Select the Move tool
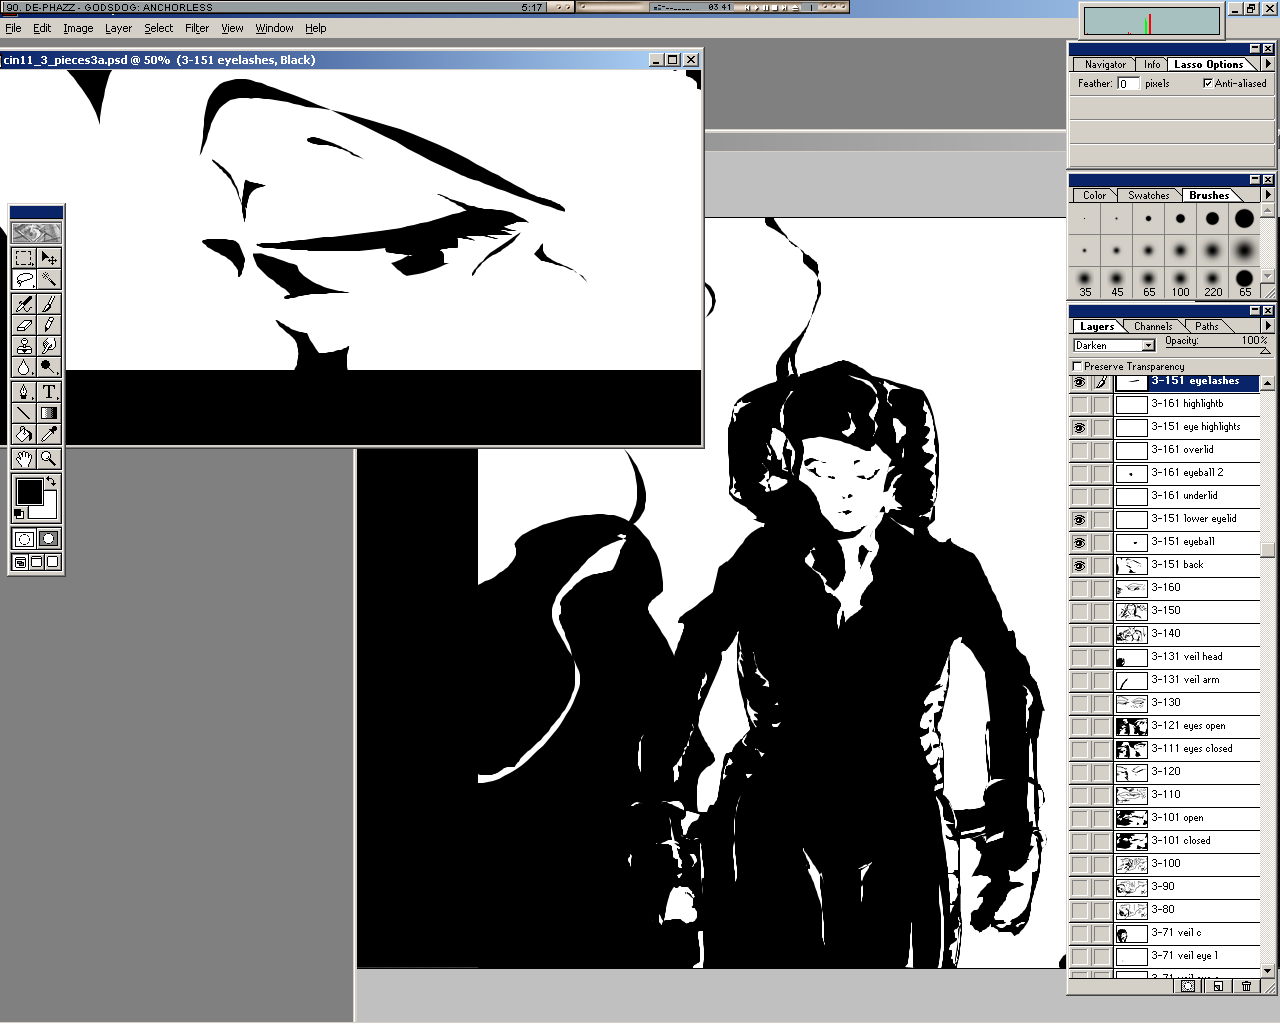1280x1024 pixels. (x=49, y=258)
